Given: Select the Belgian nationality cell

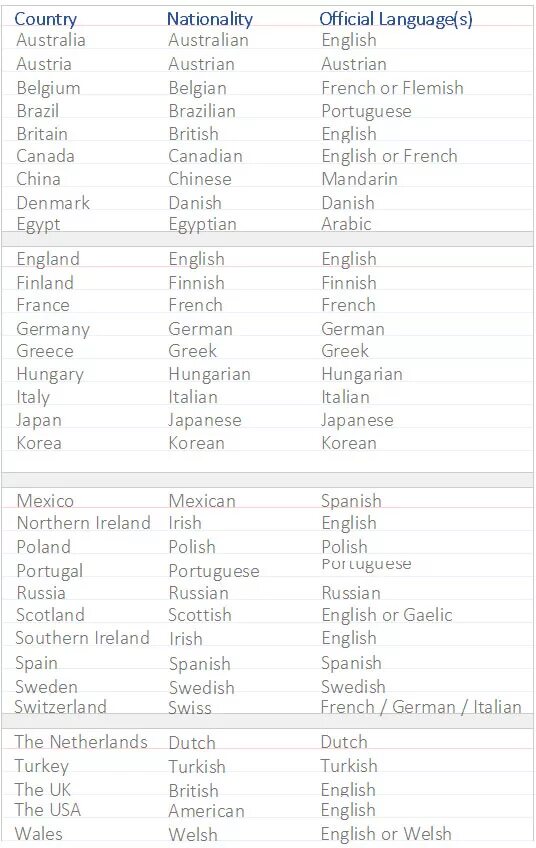Looking at the screenshot, I should (197, 88).
